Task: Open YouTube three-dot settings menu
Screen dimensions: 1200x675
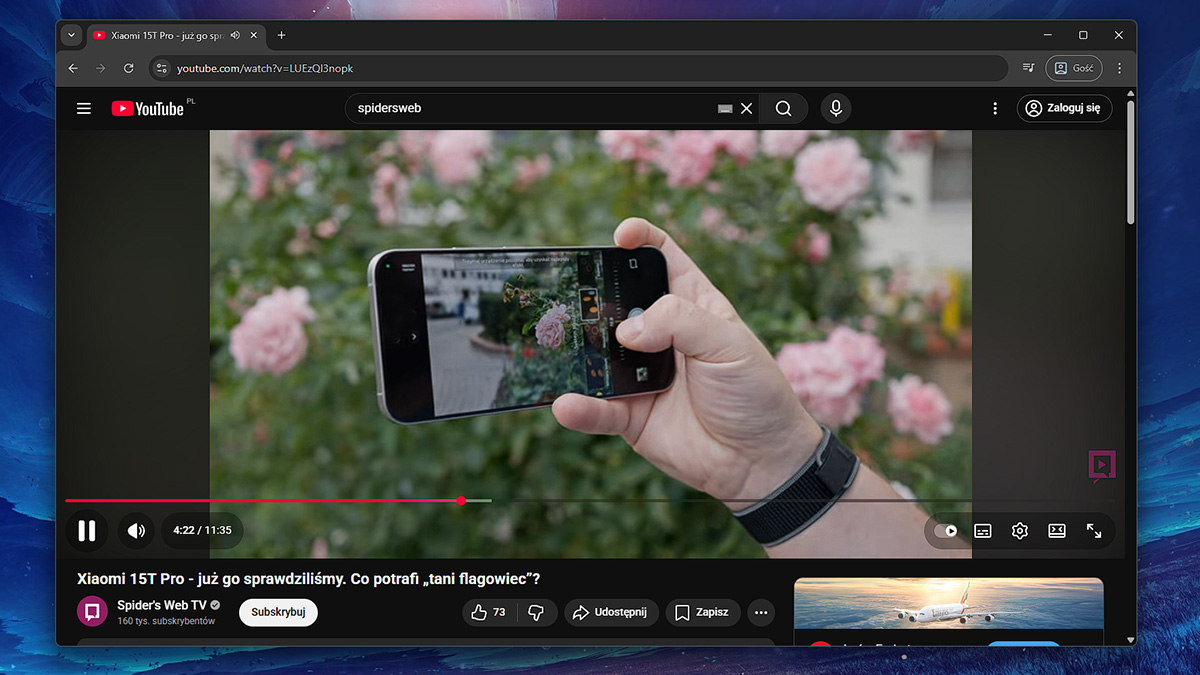Action: (995, 109)
